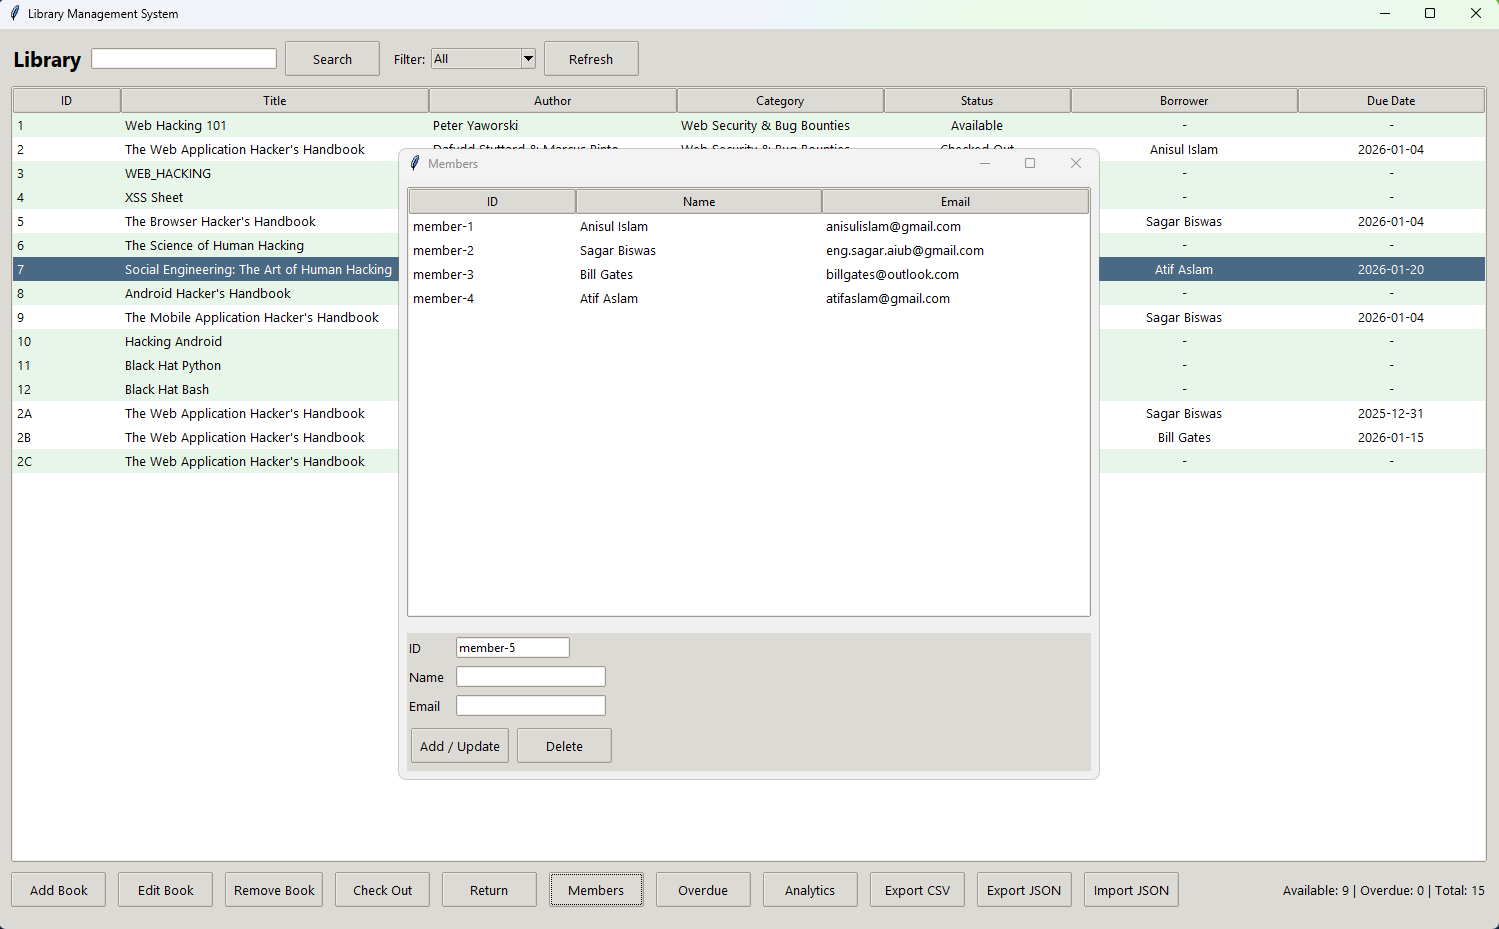The width and height of the screenshot is (1499, 929).
Task: Select member-4 Atif Aslam row
Action: (x=749, y=299)
